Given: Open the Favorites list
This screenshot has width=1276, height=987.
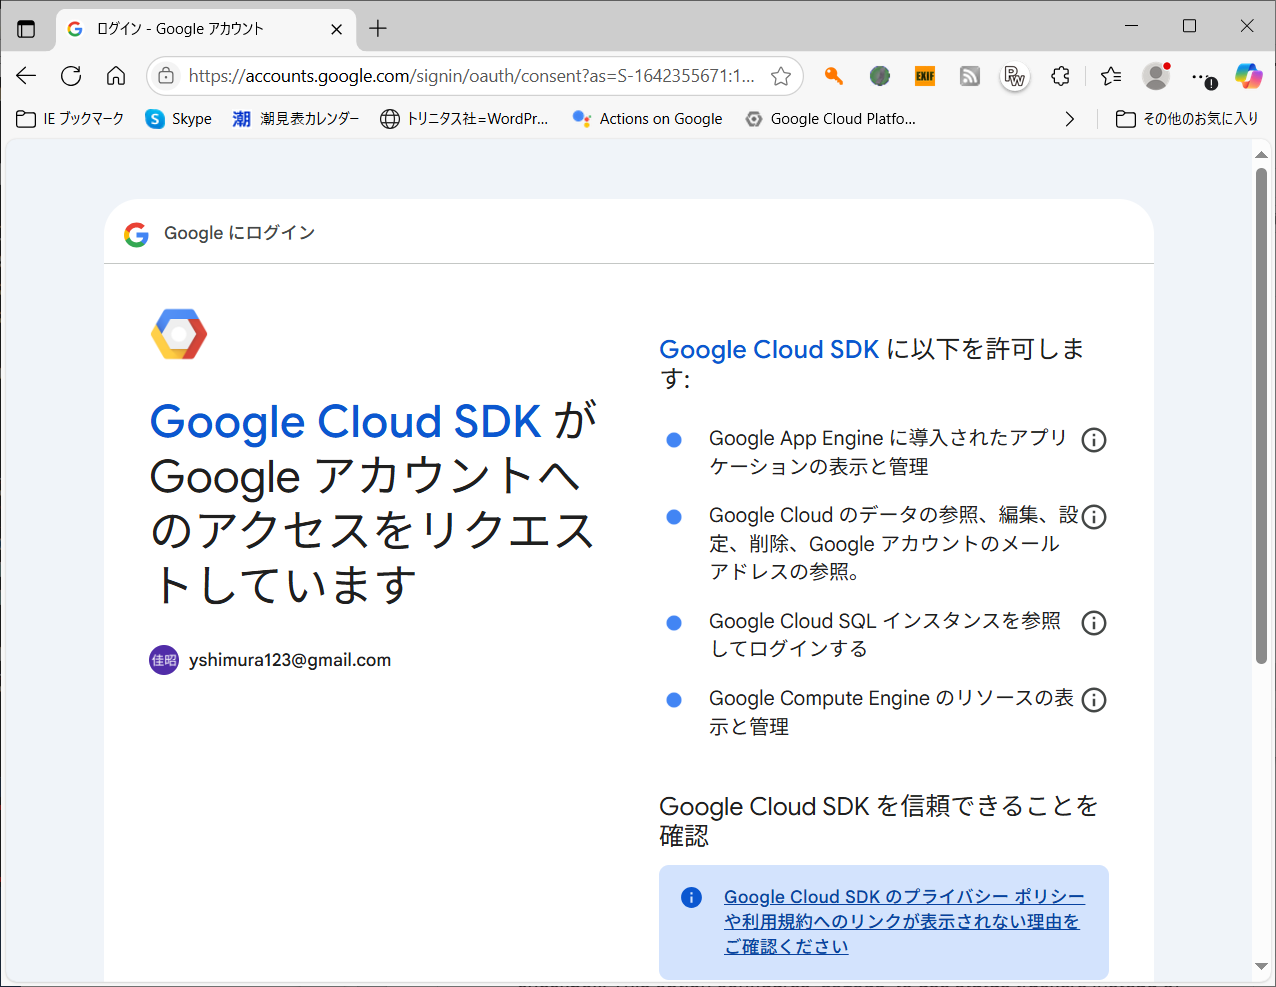Looking at the screenshot, I should [x=1110, y=76].
